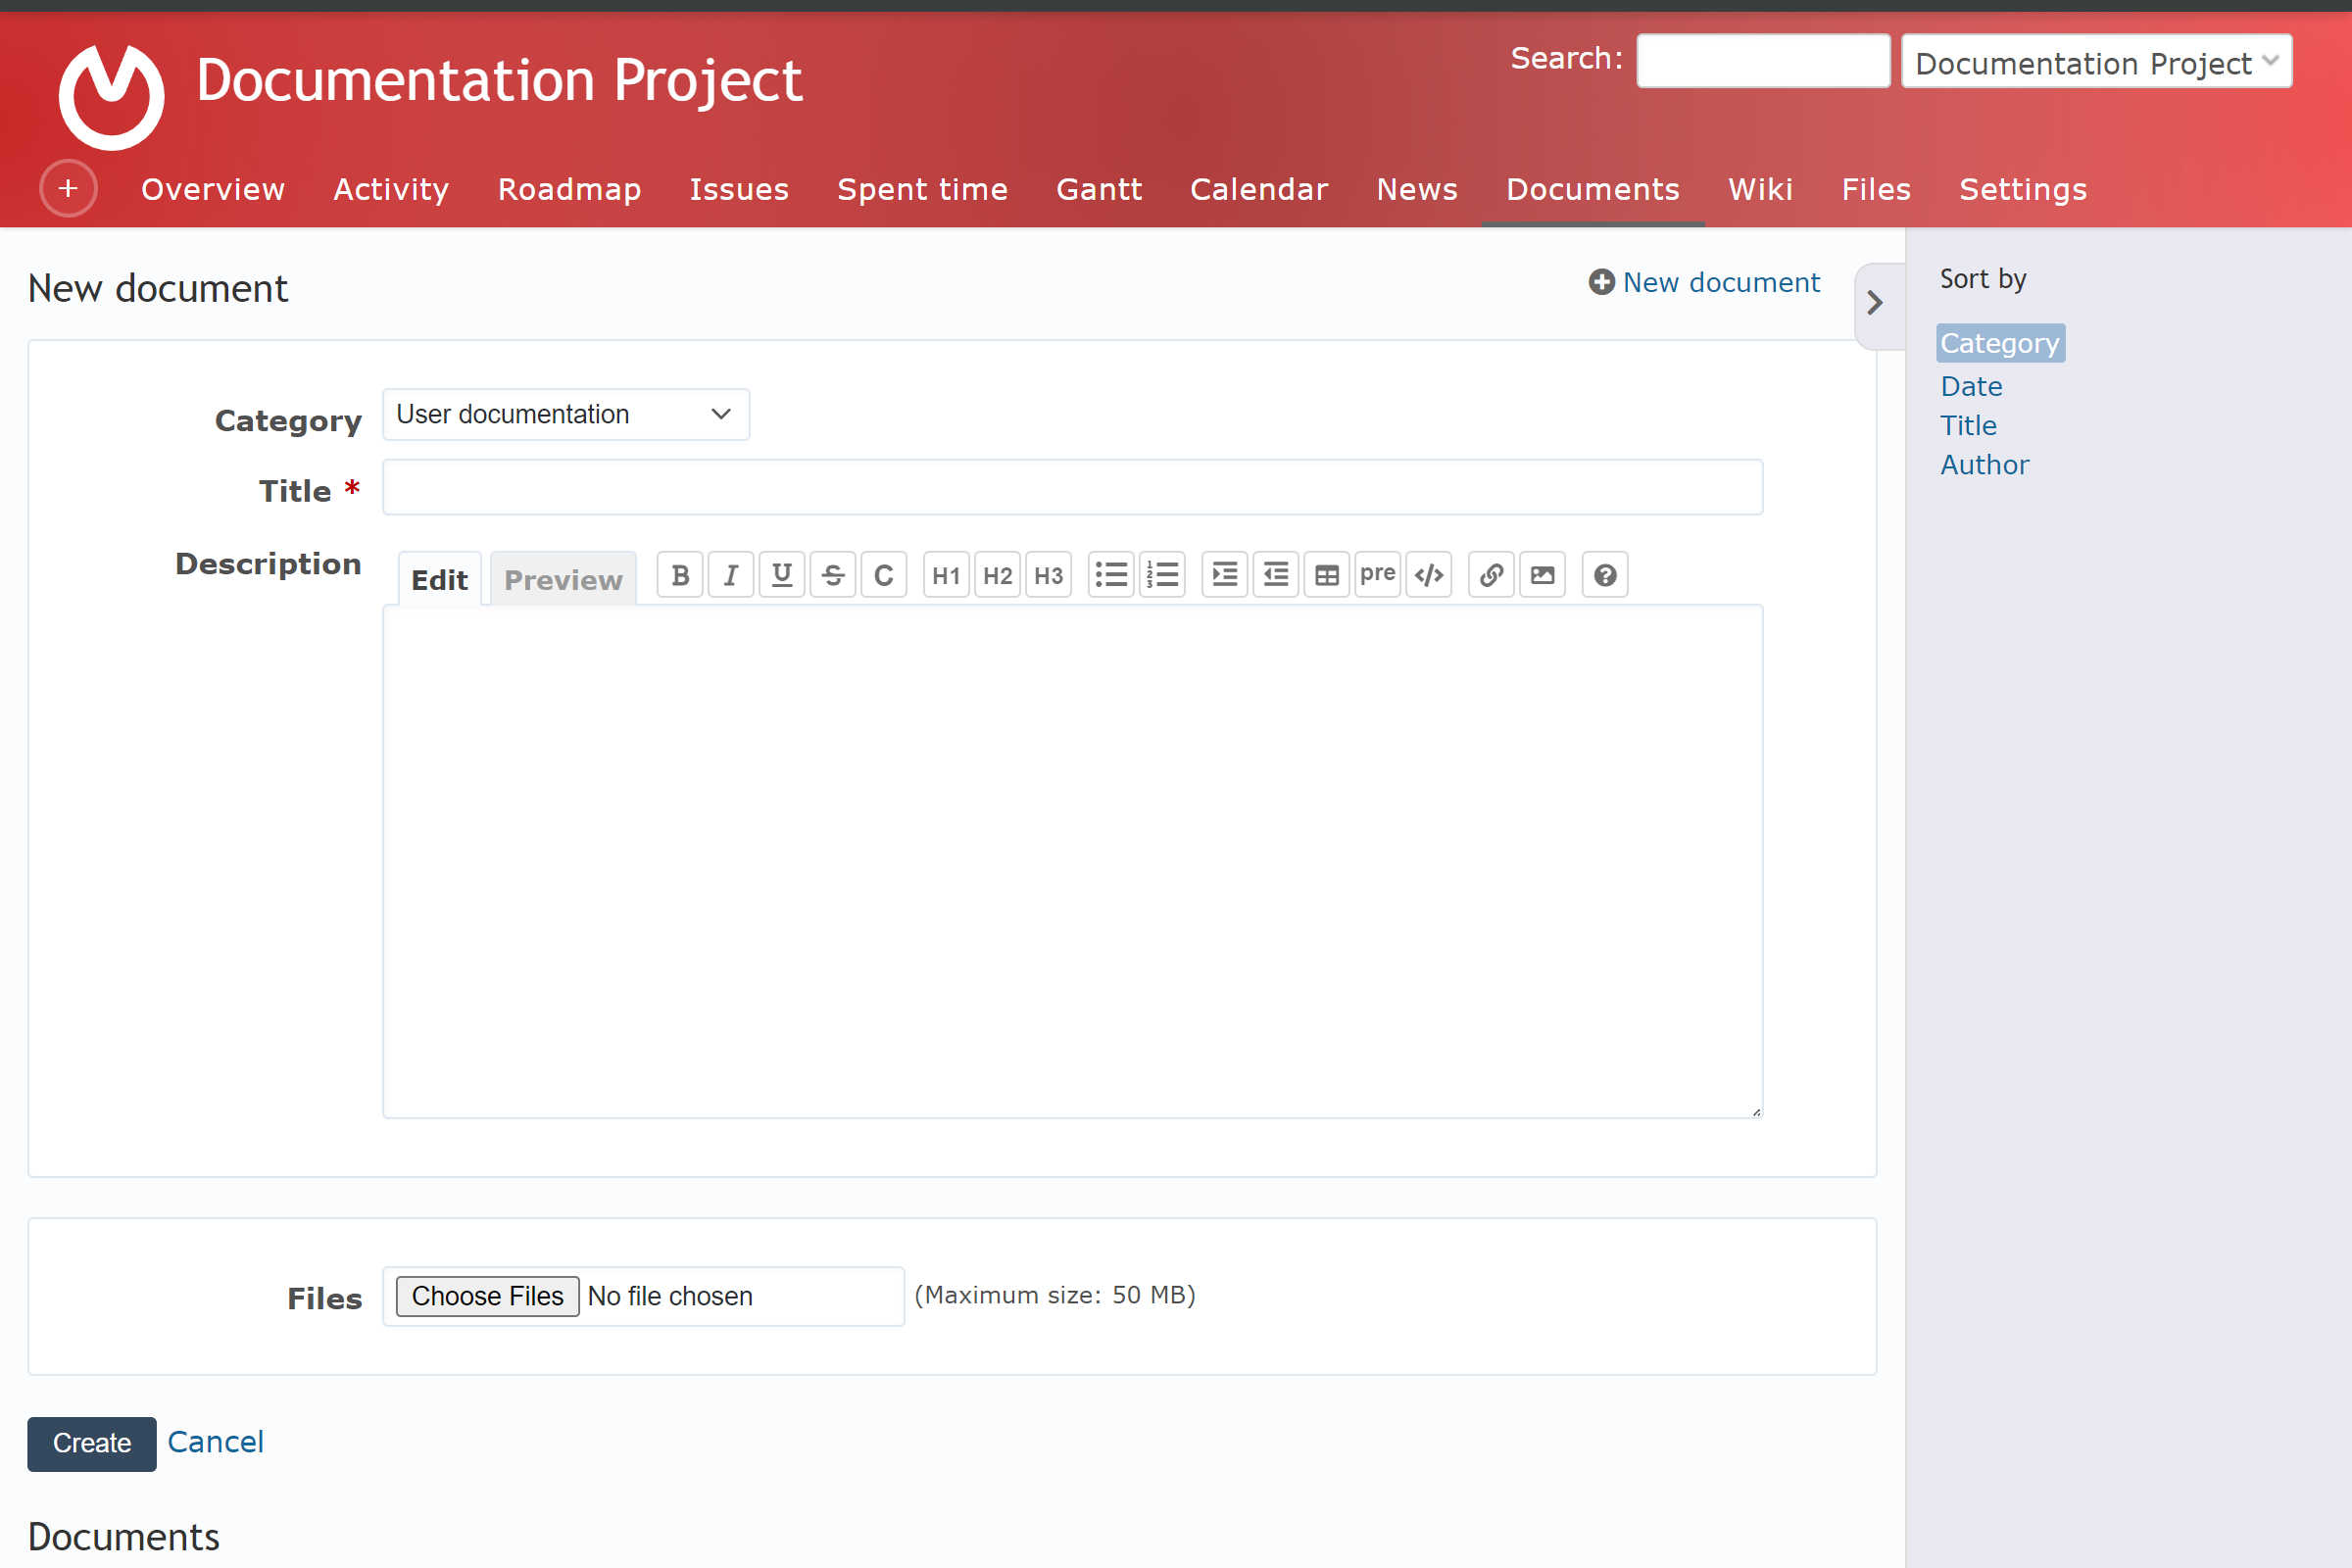The height and width of the screenshot is (1568, 2352).
Task: Insert Heading 3 with H3 button
Action: (x=1048, y=575)
